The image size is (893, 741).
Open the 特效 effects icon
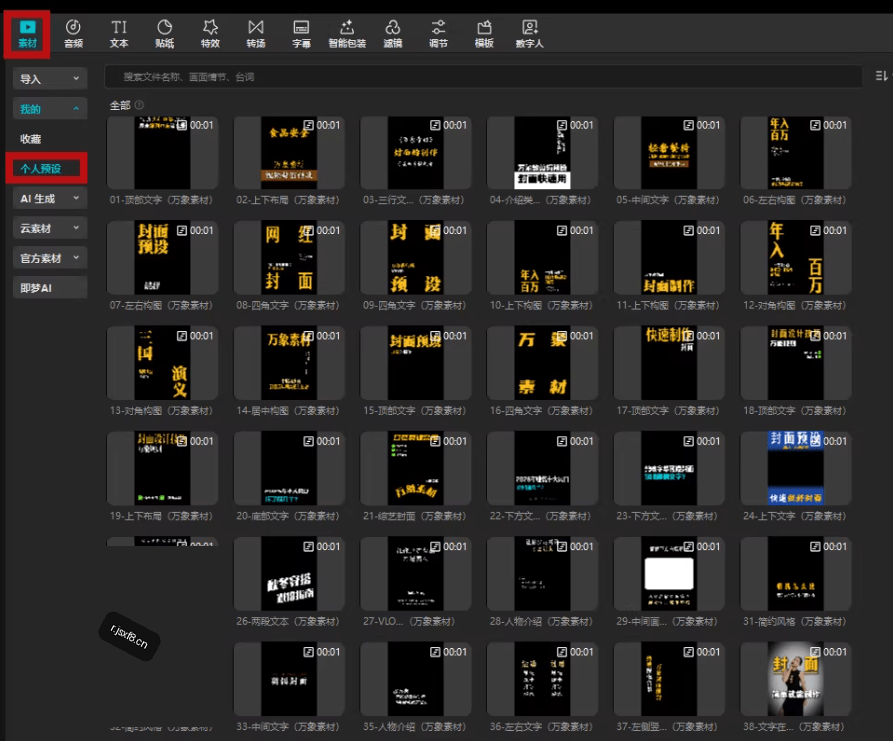(210, 34)
